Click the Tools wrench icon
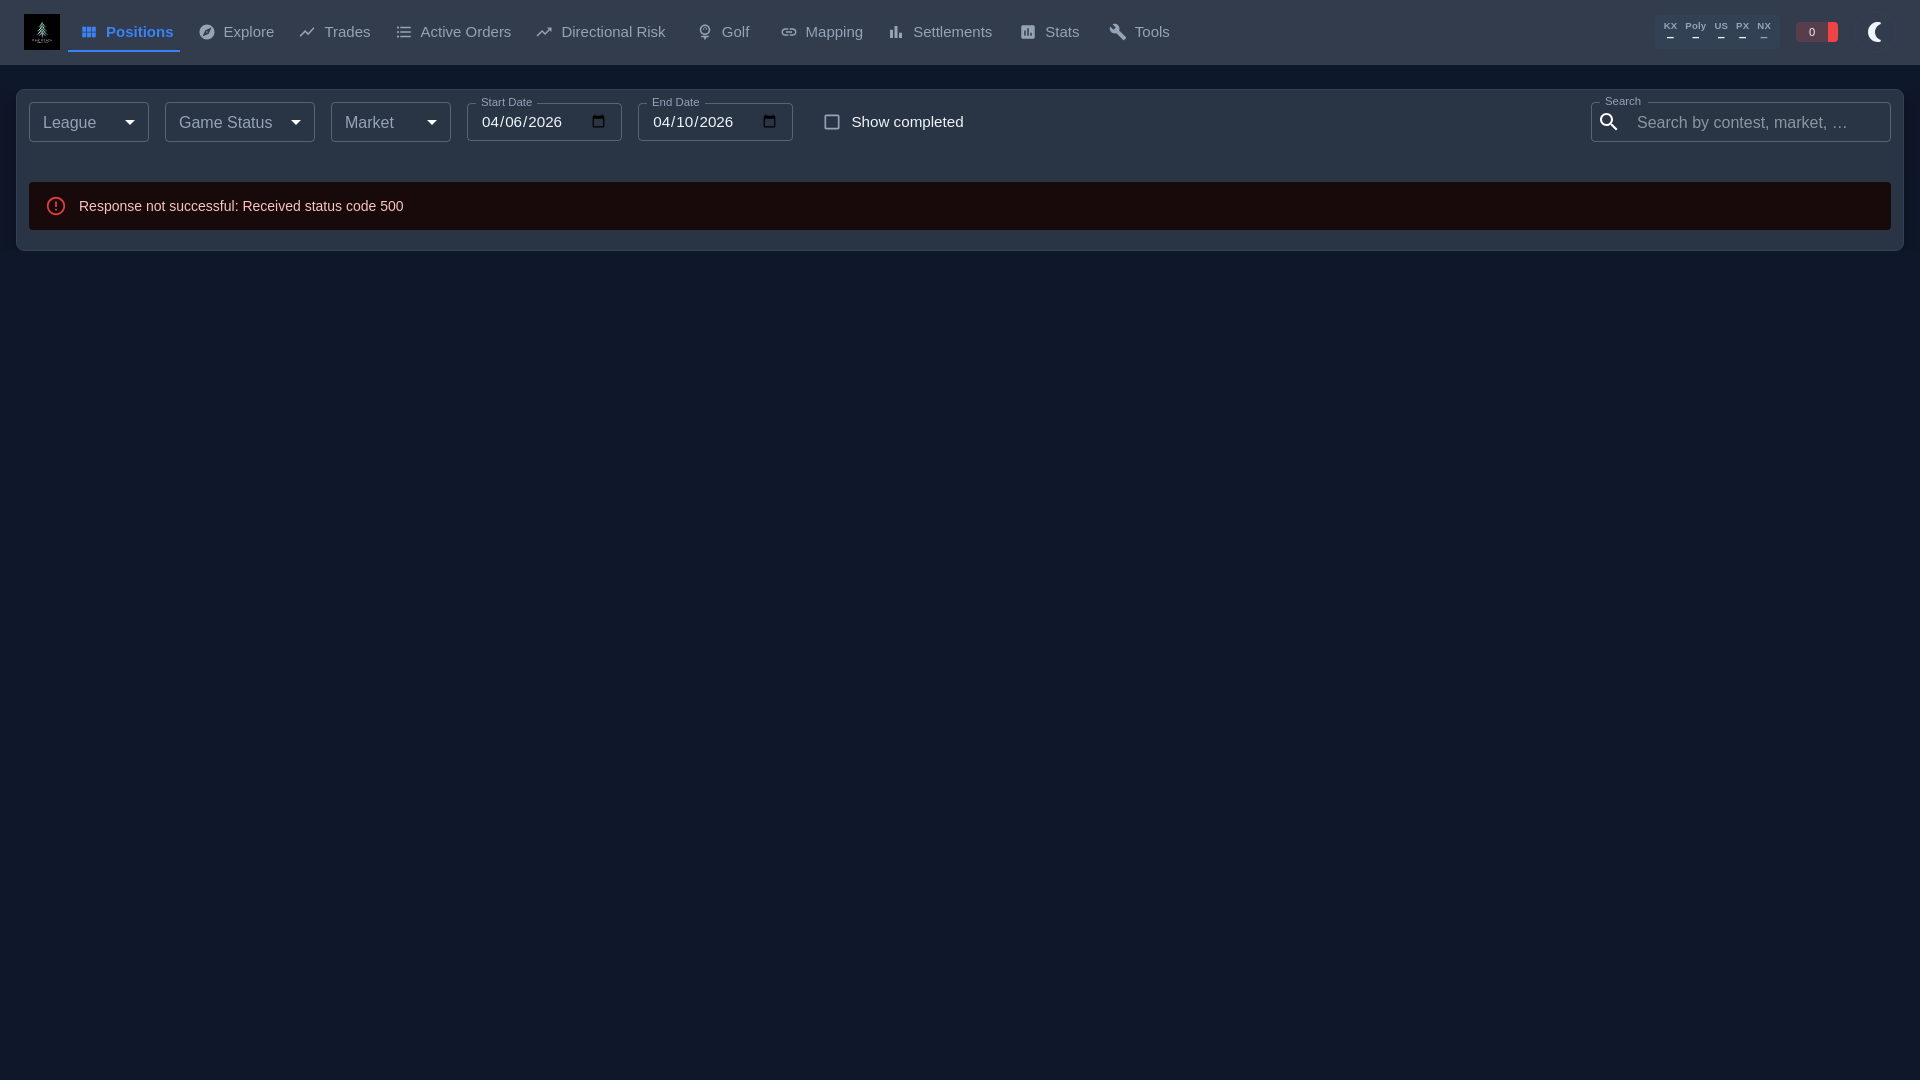This screenshot has height=1080, width=1920. tap(1118, 32)
